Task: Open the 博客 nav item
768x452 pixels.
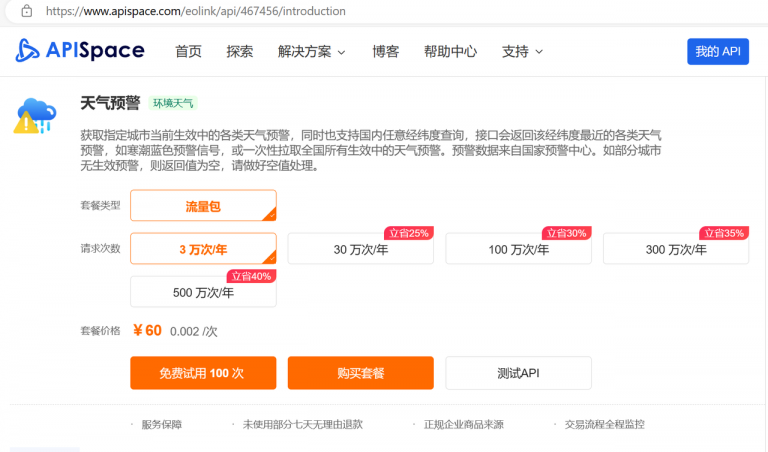Action: [x=385, y=51]
